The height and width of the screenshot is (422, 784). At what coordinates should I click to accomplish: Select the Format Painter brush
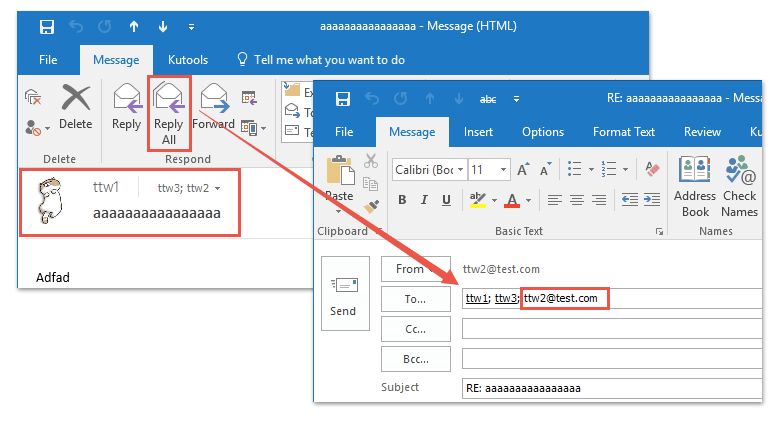[371, 204]
